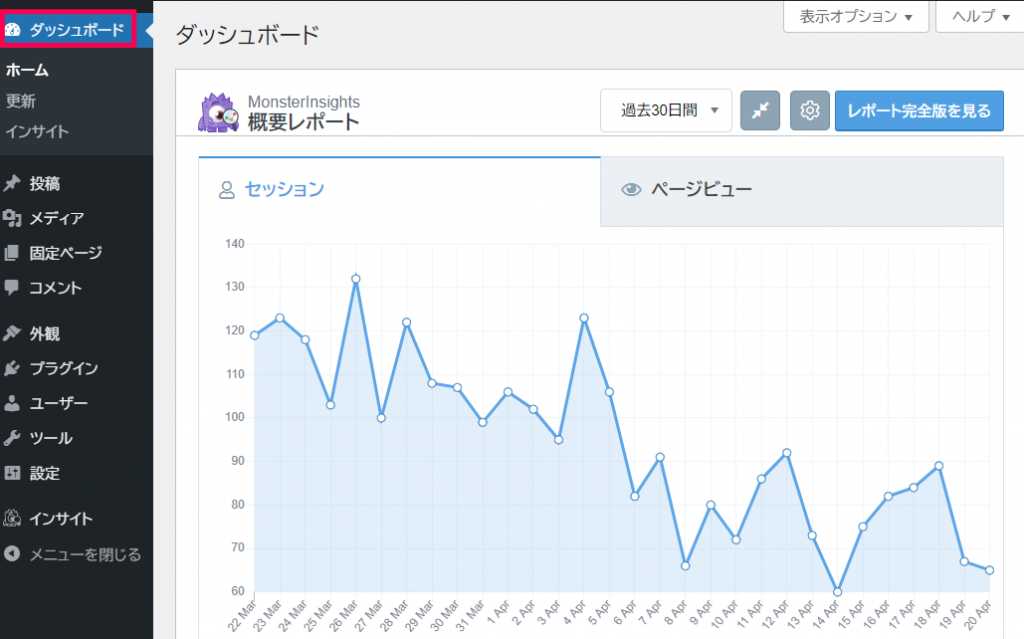Click the 12 Apr data point
This screenshot has height=639, width=1024.
tap(787, 453)
